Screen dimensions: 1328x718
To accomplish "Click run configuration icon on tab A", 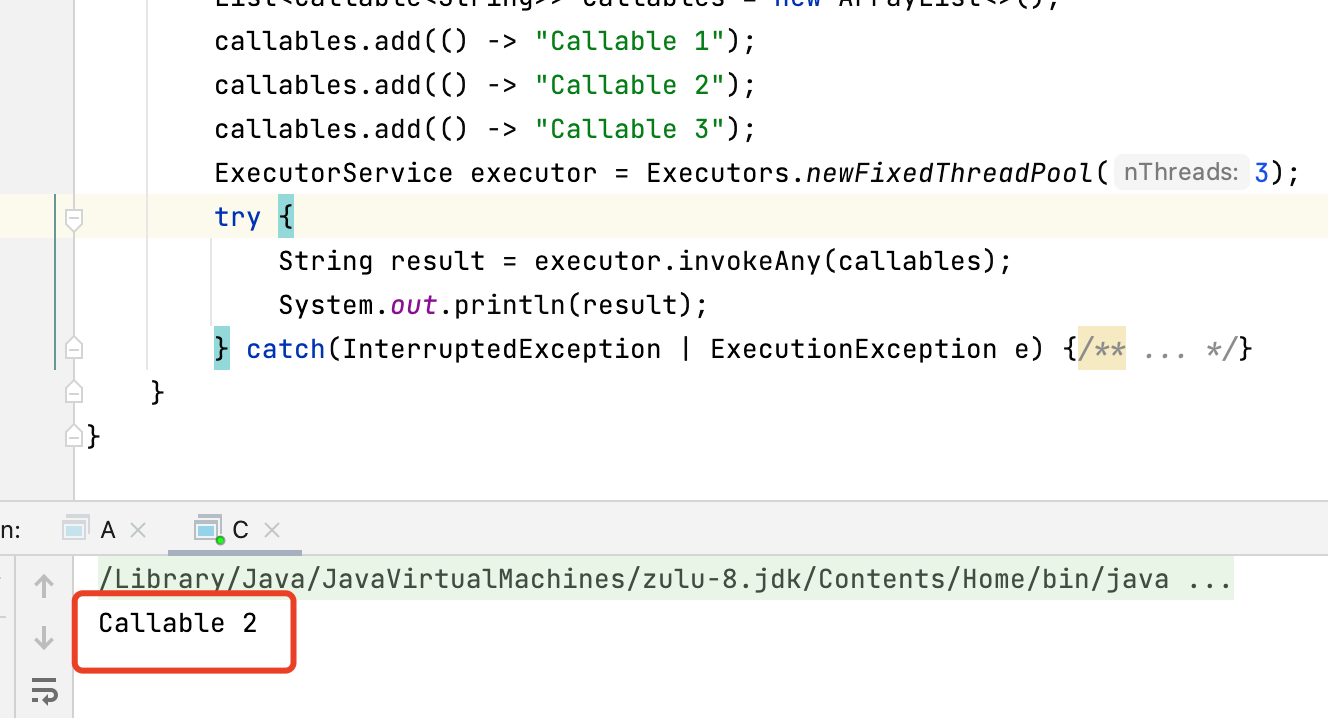I will pos(76,529).
